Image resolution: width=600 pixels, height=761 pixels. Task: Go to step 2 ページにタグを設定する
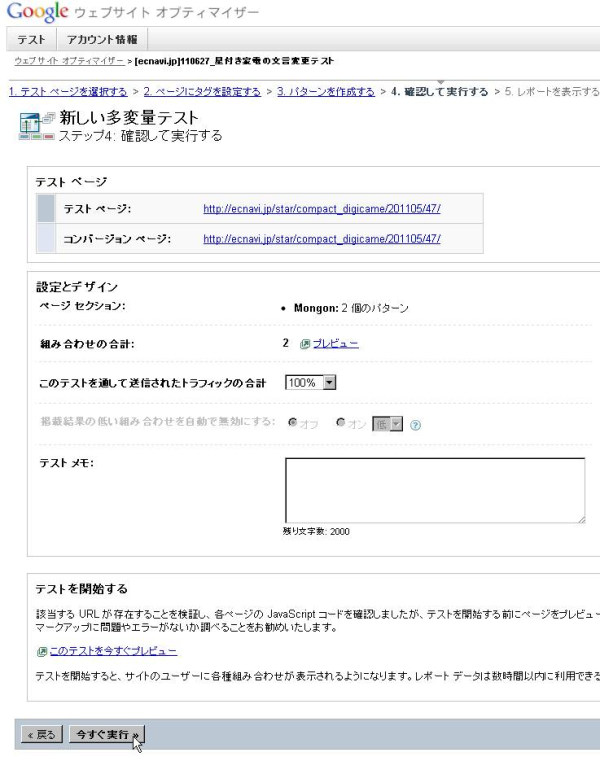click(x=202, y=91)
